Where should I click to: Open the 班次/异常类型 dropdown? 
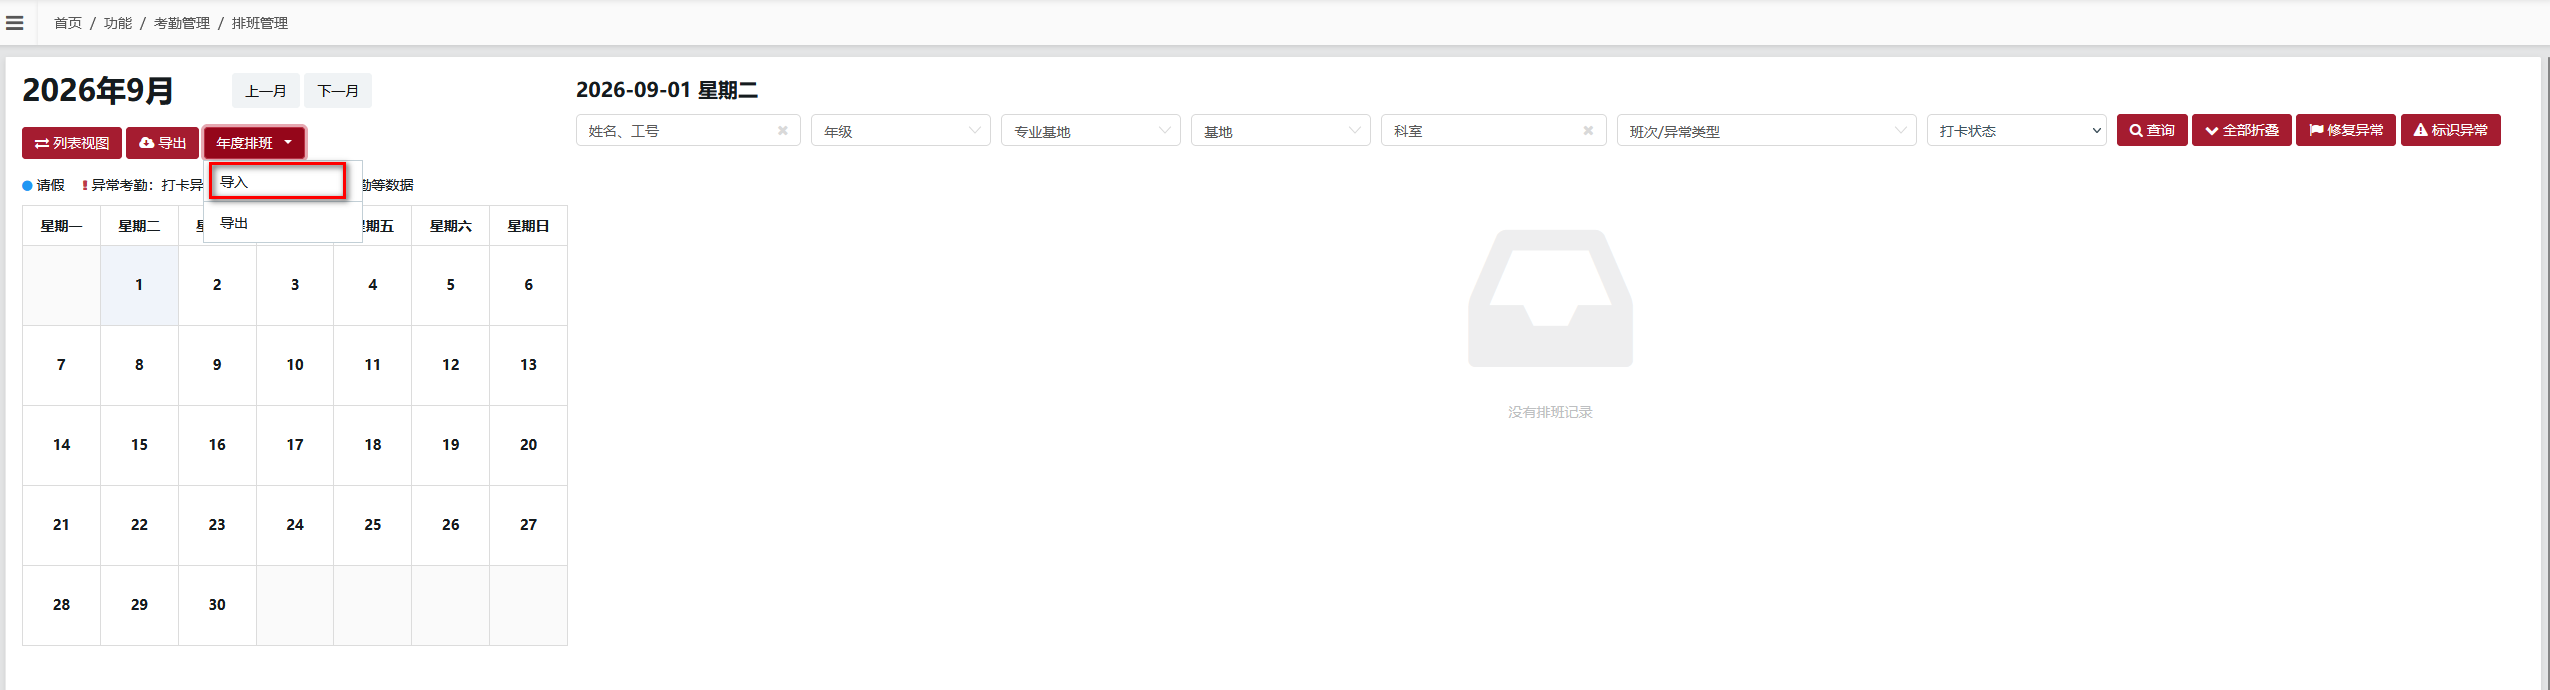1766,131
